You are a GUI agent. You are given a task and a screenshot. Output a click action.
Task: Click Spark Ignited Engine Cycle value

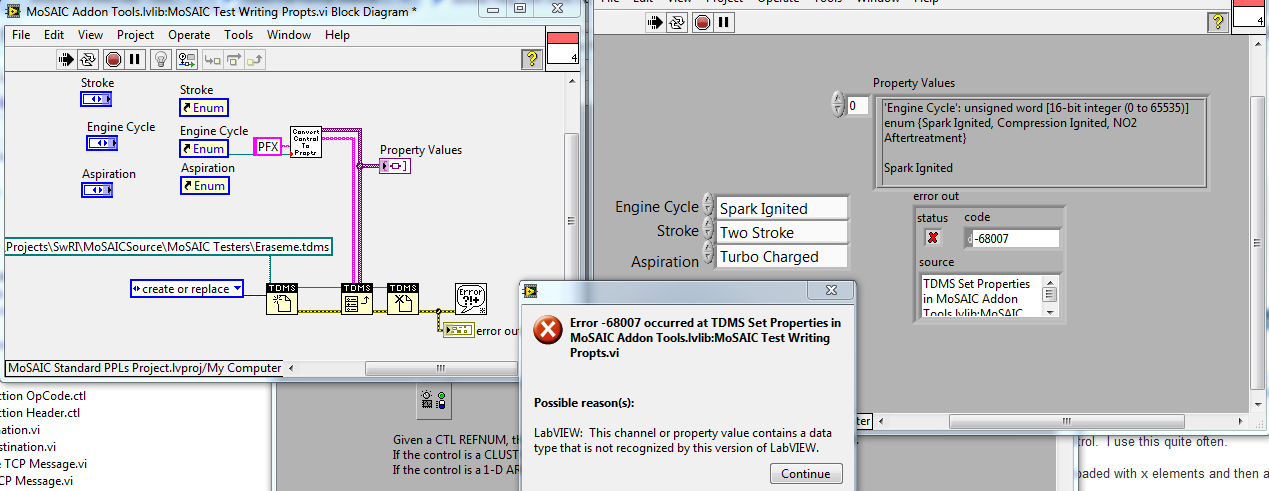[x=782, y=208]
